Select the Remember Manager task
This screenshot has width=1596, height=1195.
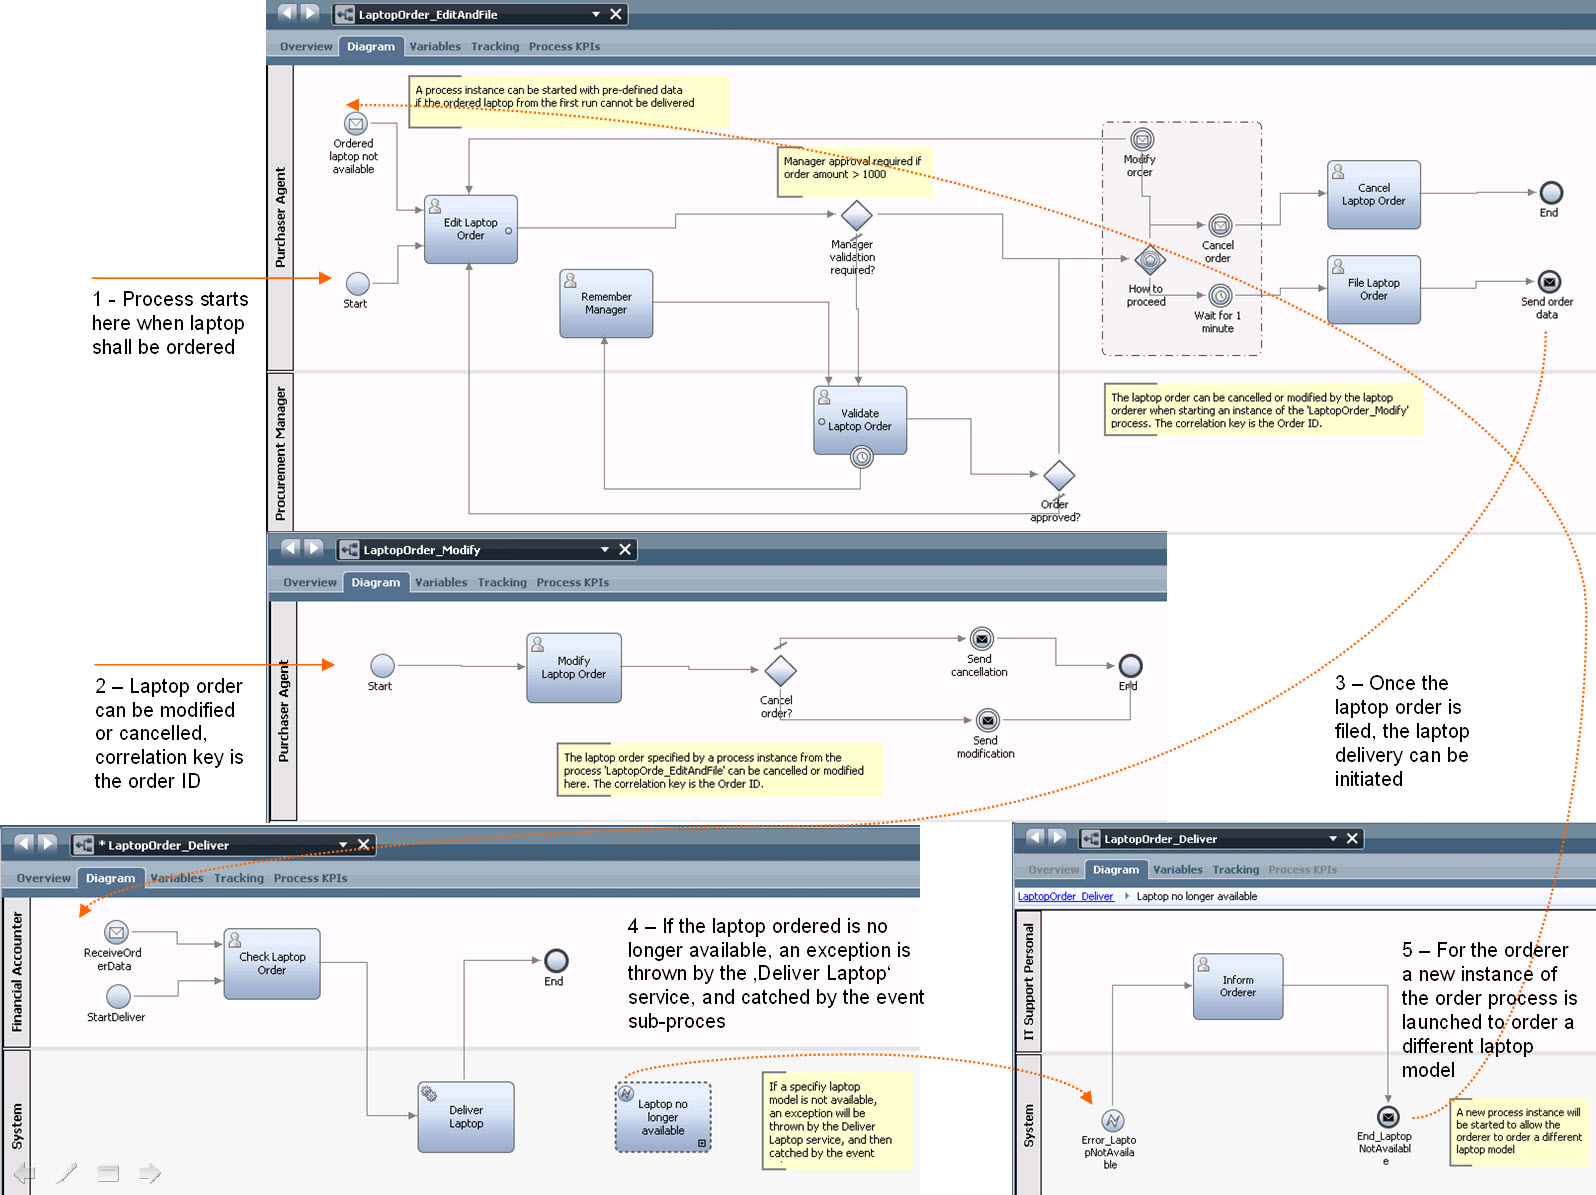[606, 303]
